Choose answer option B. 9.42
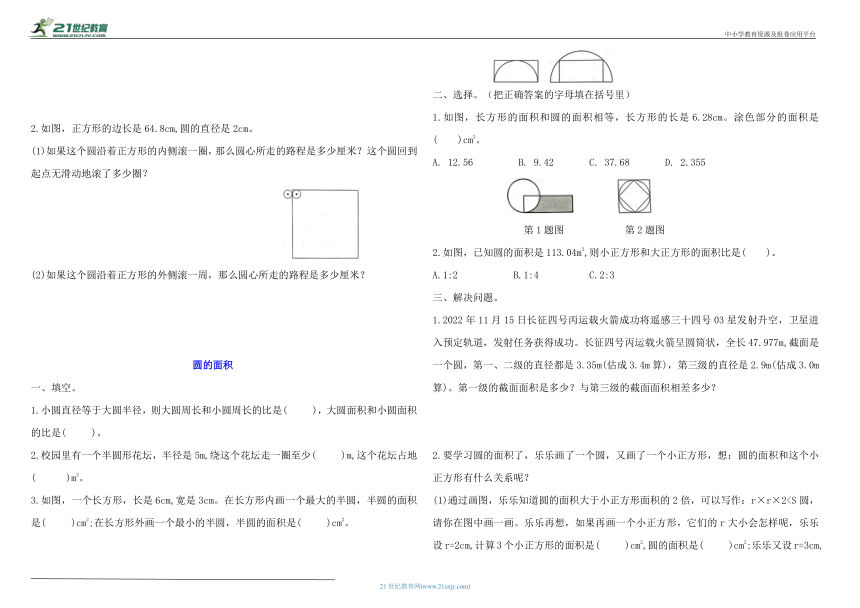Screen dimensions: 860x608 (x=536, y=162)
